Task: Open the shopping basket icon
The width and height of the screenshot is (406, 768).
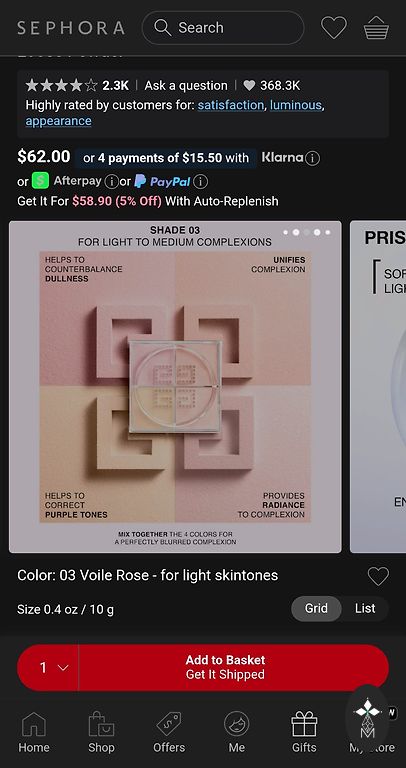Action: pyautogui.click(x=376, y=28)
